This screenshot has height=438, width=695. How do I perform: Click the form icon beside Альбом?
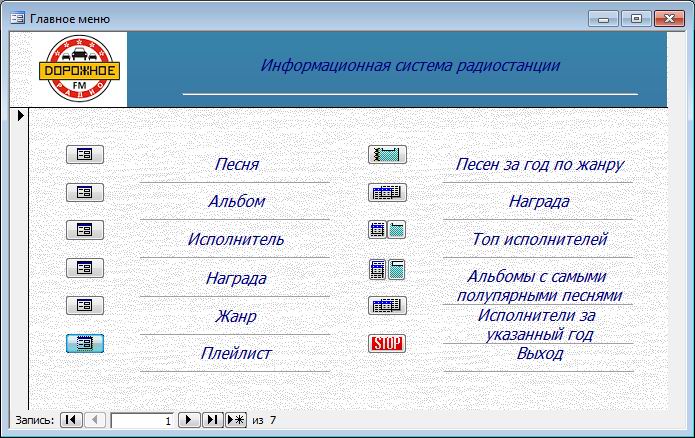click(x=85, y=192)
